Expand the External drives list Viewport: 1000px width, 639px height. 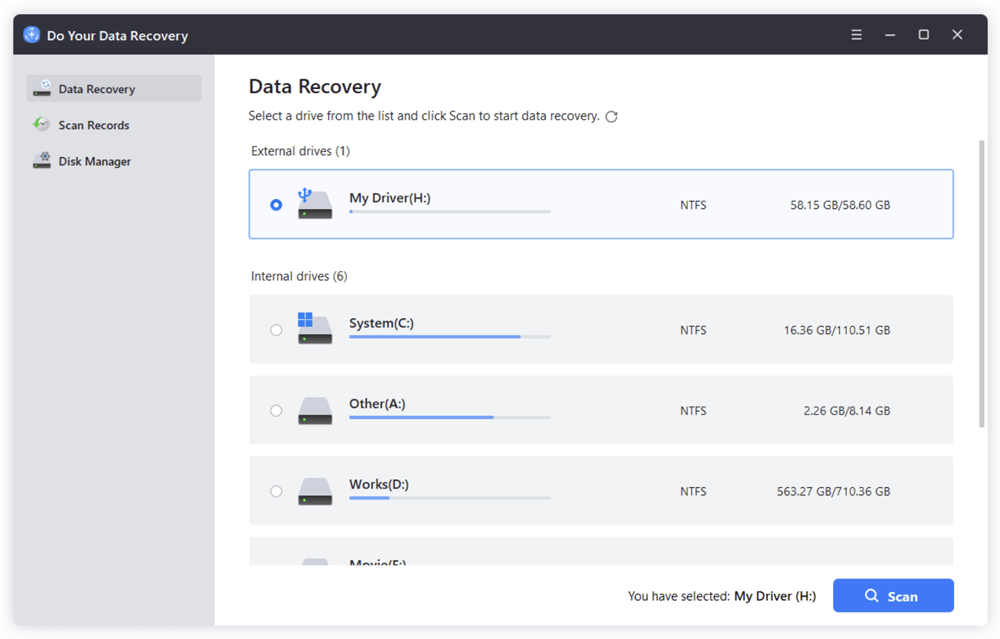(x=299, y=151)
